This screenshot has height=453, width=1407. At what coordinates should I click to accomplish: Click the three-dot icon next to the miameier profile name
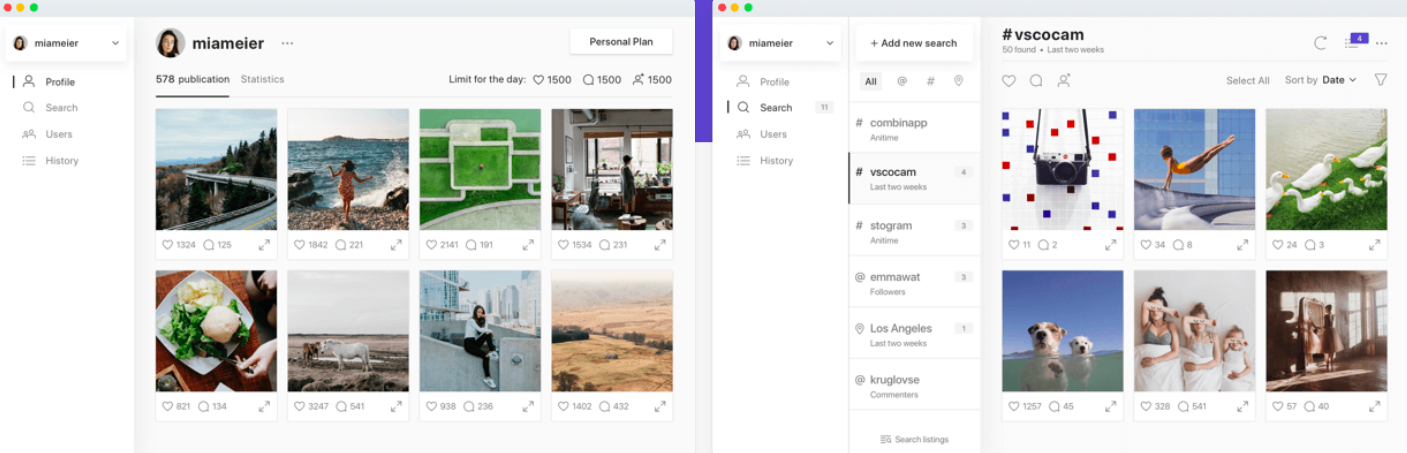pos(287,43)
